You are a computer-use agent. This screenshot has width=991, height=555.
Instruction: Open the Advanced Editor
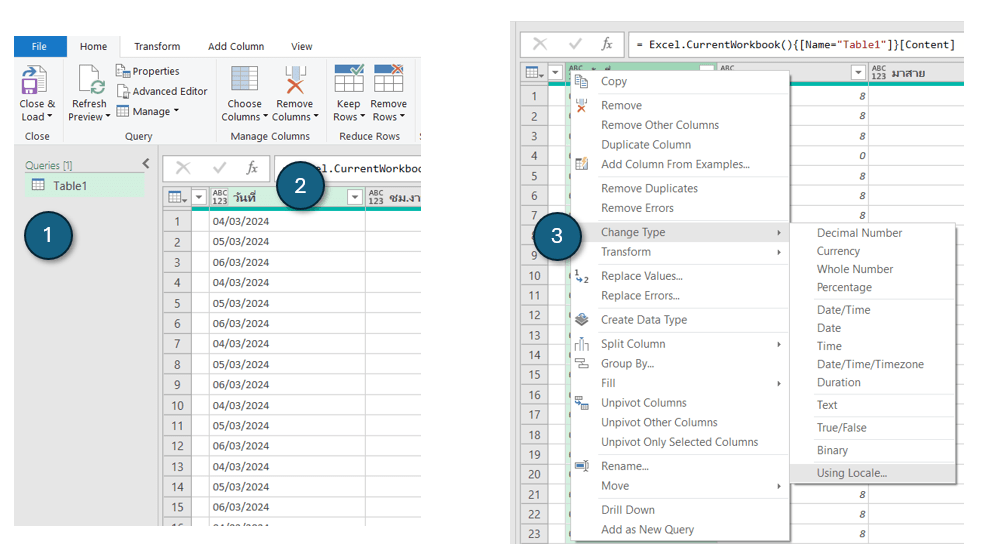tap(161, 91)
